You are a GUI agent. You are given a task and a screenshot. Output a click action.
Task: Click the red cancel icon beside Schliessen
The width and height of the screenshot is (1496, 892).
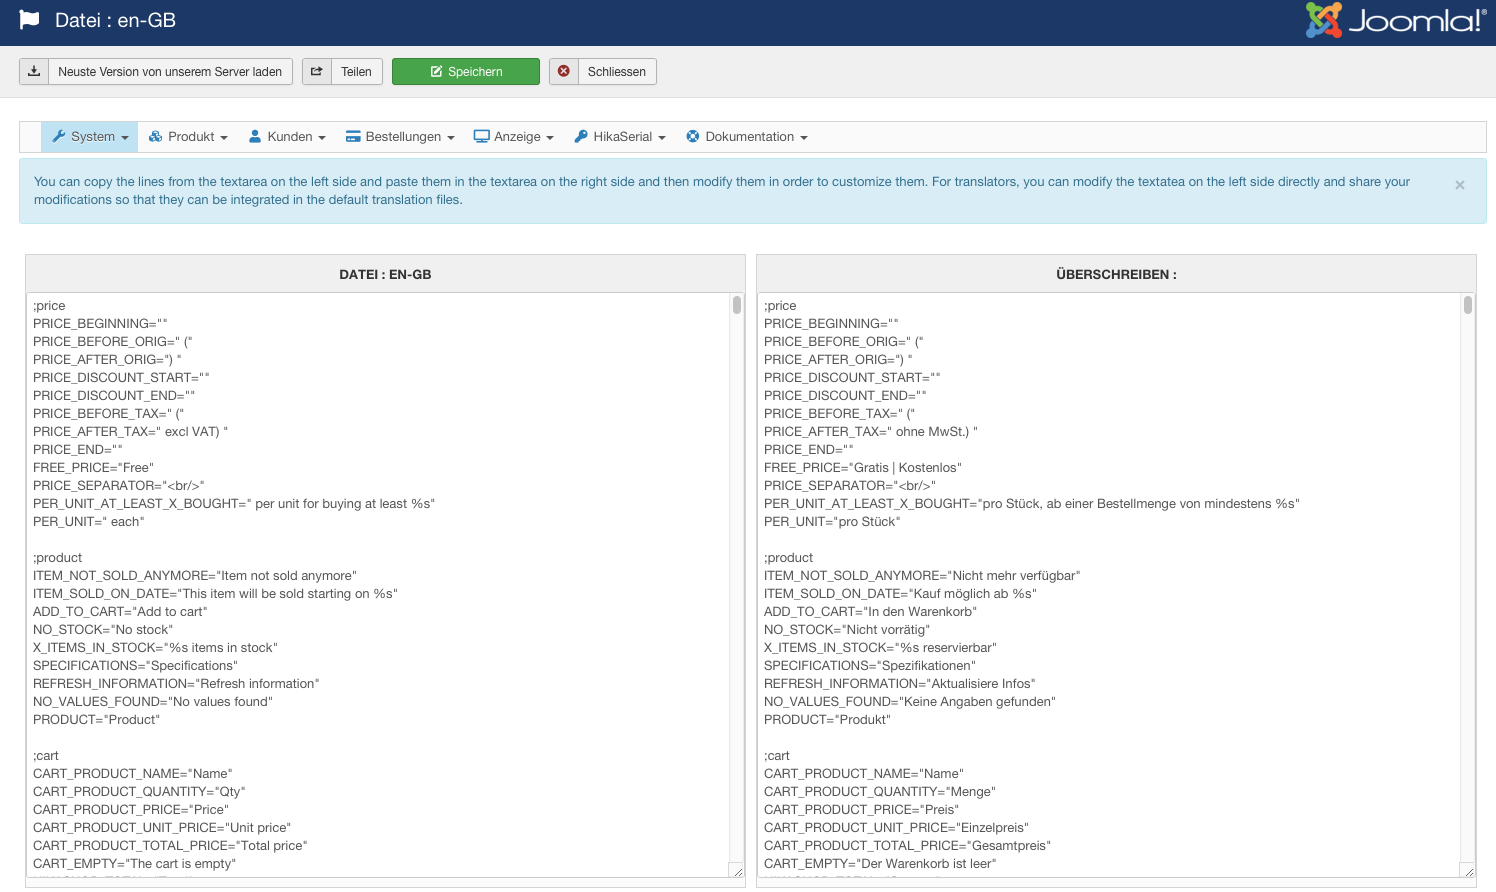pyautogui.click(x=564, y=72)
